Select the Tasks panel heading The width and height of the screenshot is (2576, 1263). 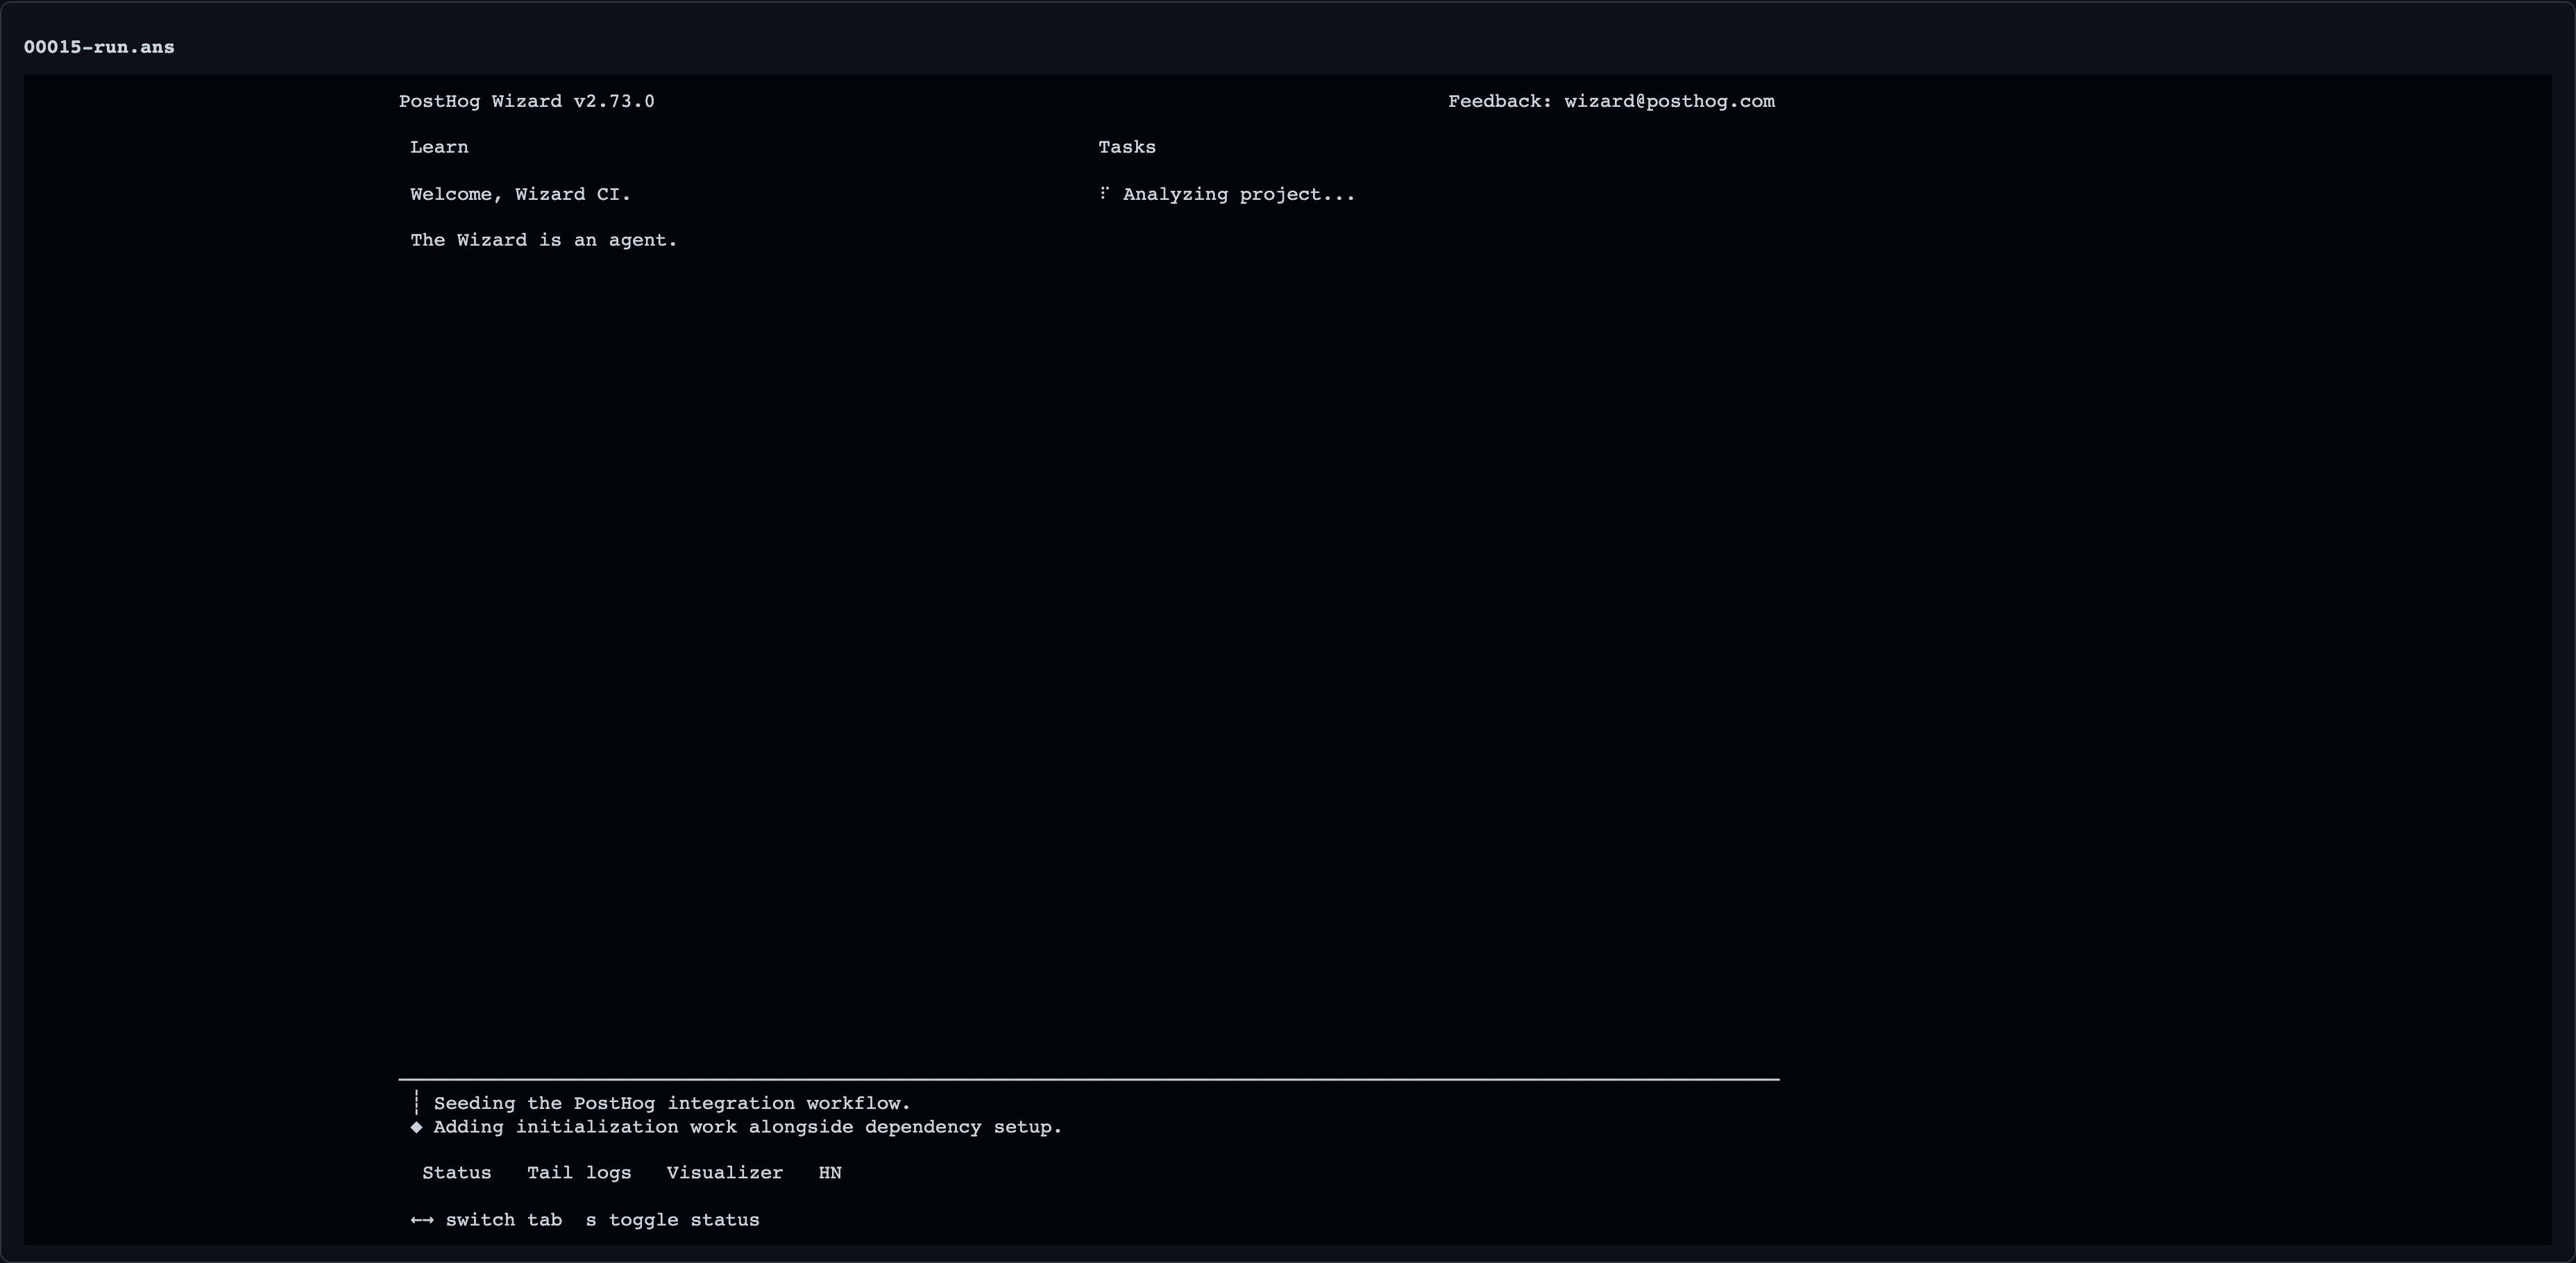[1127, 147]
